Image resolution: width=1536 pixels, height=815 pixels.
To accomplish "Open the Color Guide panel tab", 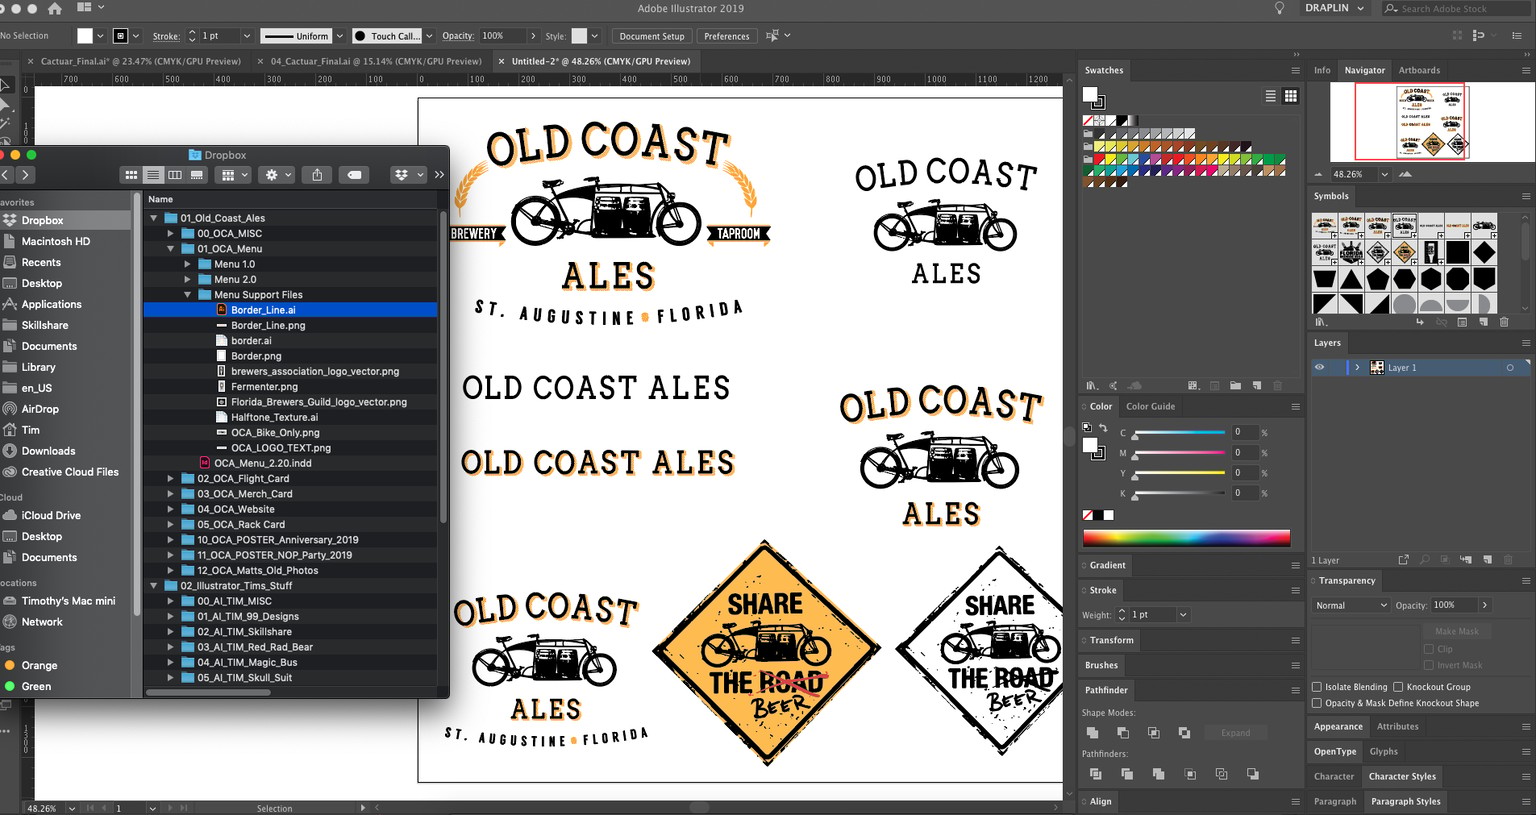I will click(1150, 406).
